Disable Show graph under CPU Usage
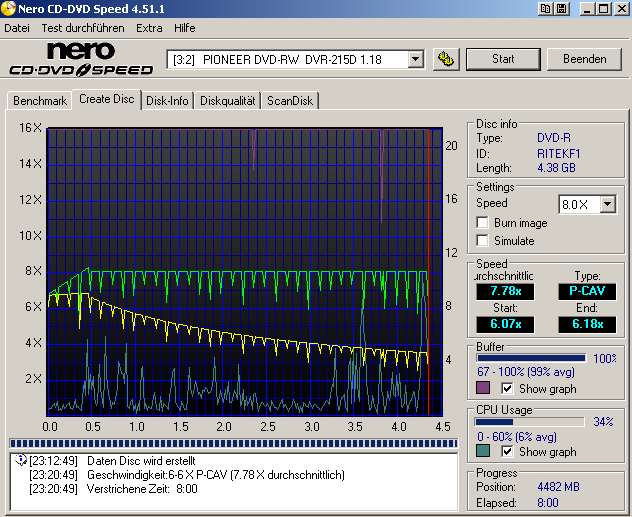The width and height of the screenshot is (632, 517). [508, 452]
